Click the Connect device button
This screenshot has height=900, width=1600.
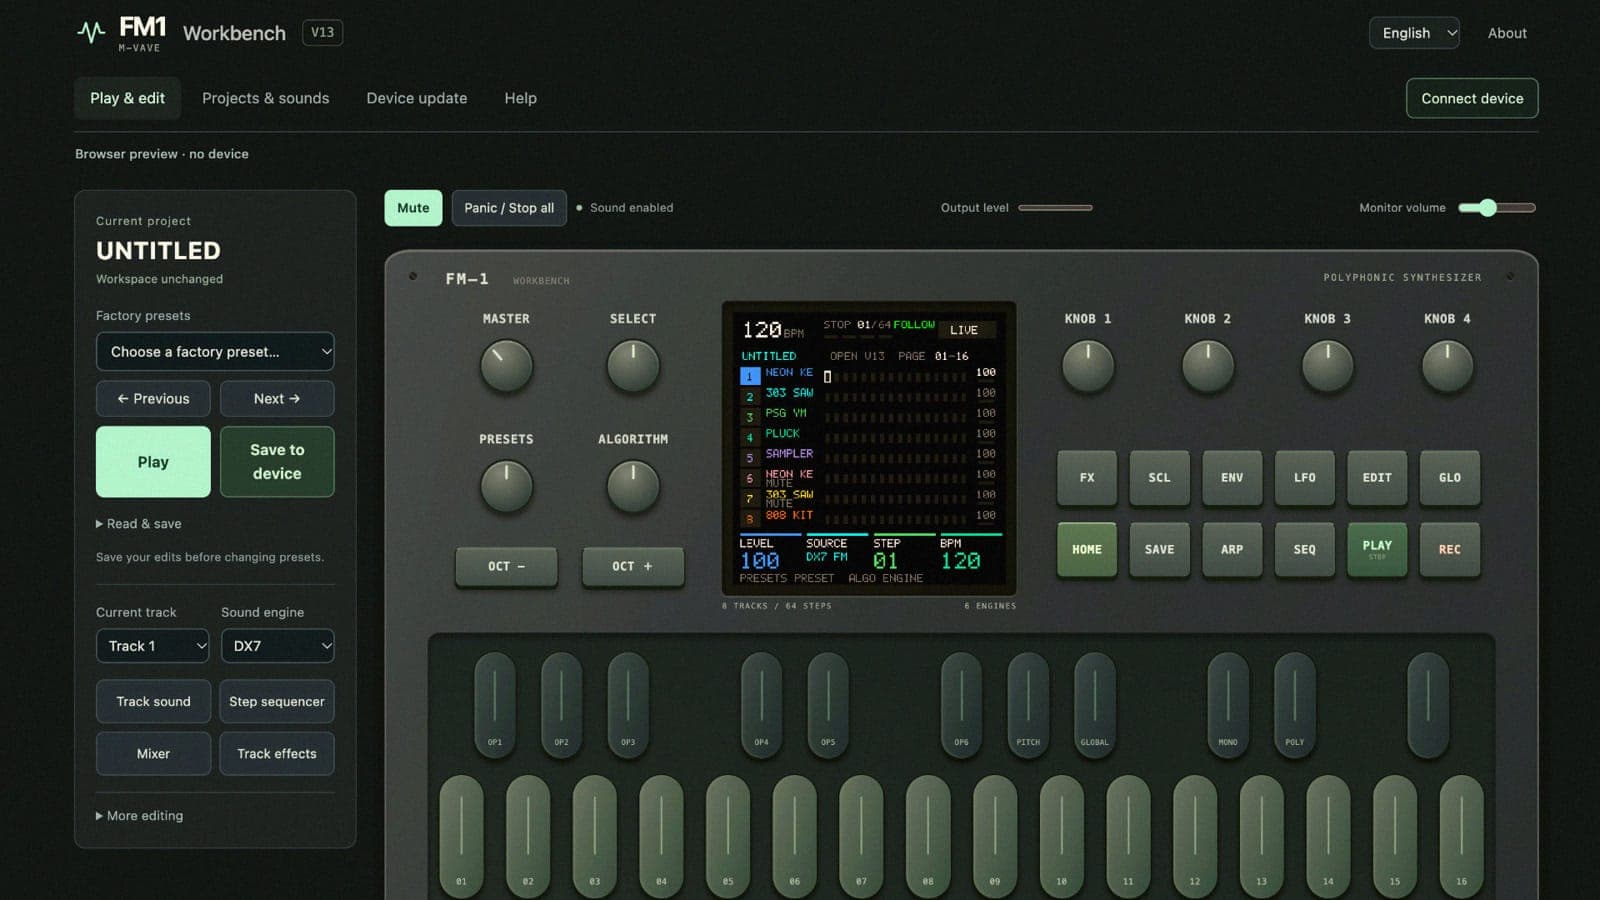(1472, 98)
